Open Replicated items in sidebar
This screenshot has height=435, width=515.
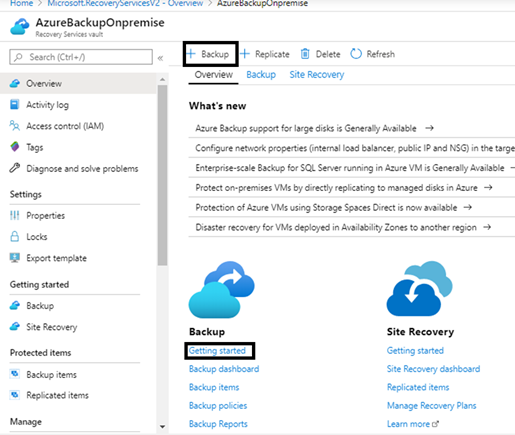pyautogui.click(x=78, y=395)
